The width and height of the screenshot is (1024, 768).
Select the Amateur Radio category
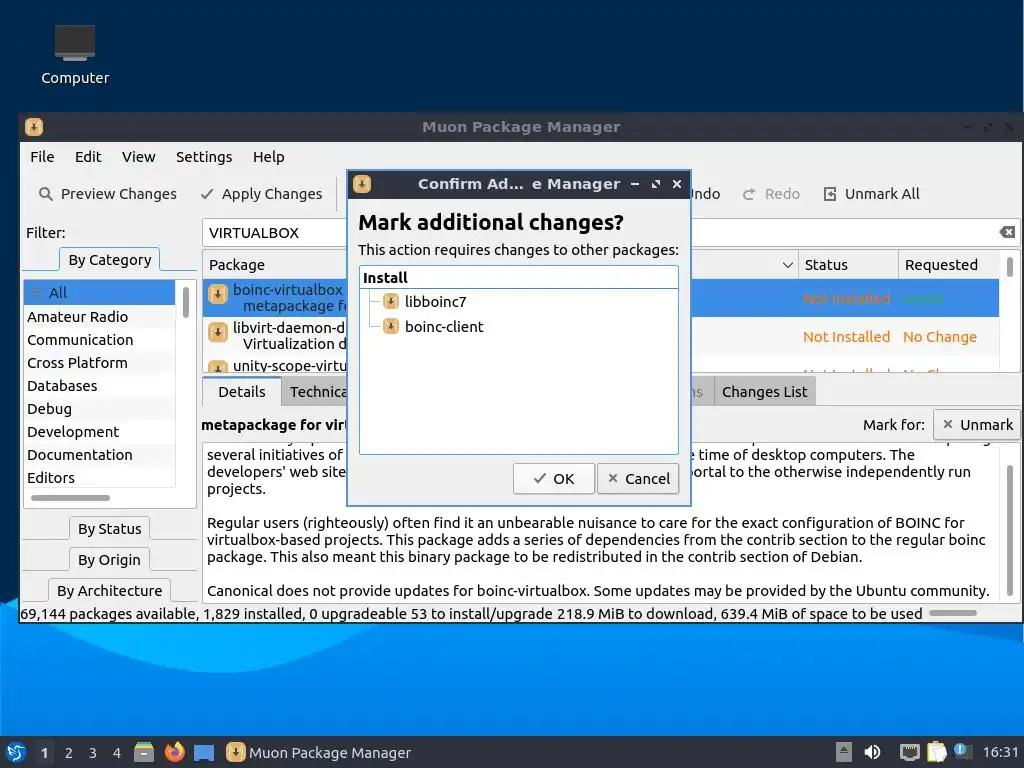(x=99, y=317)
